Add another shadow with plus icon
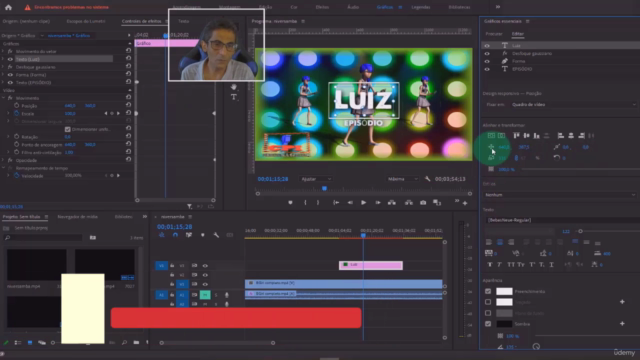 622,323
